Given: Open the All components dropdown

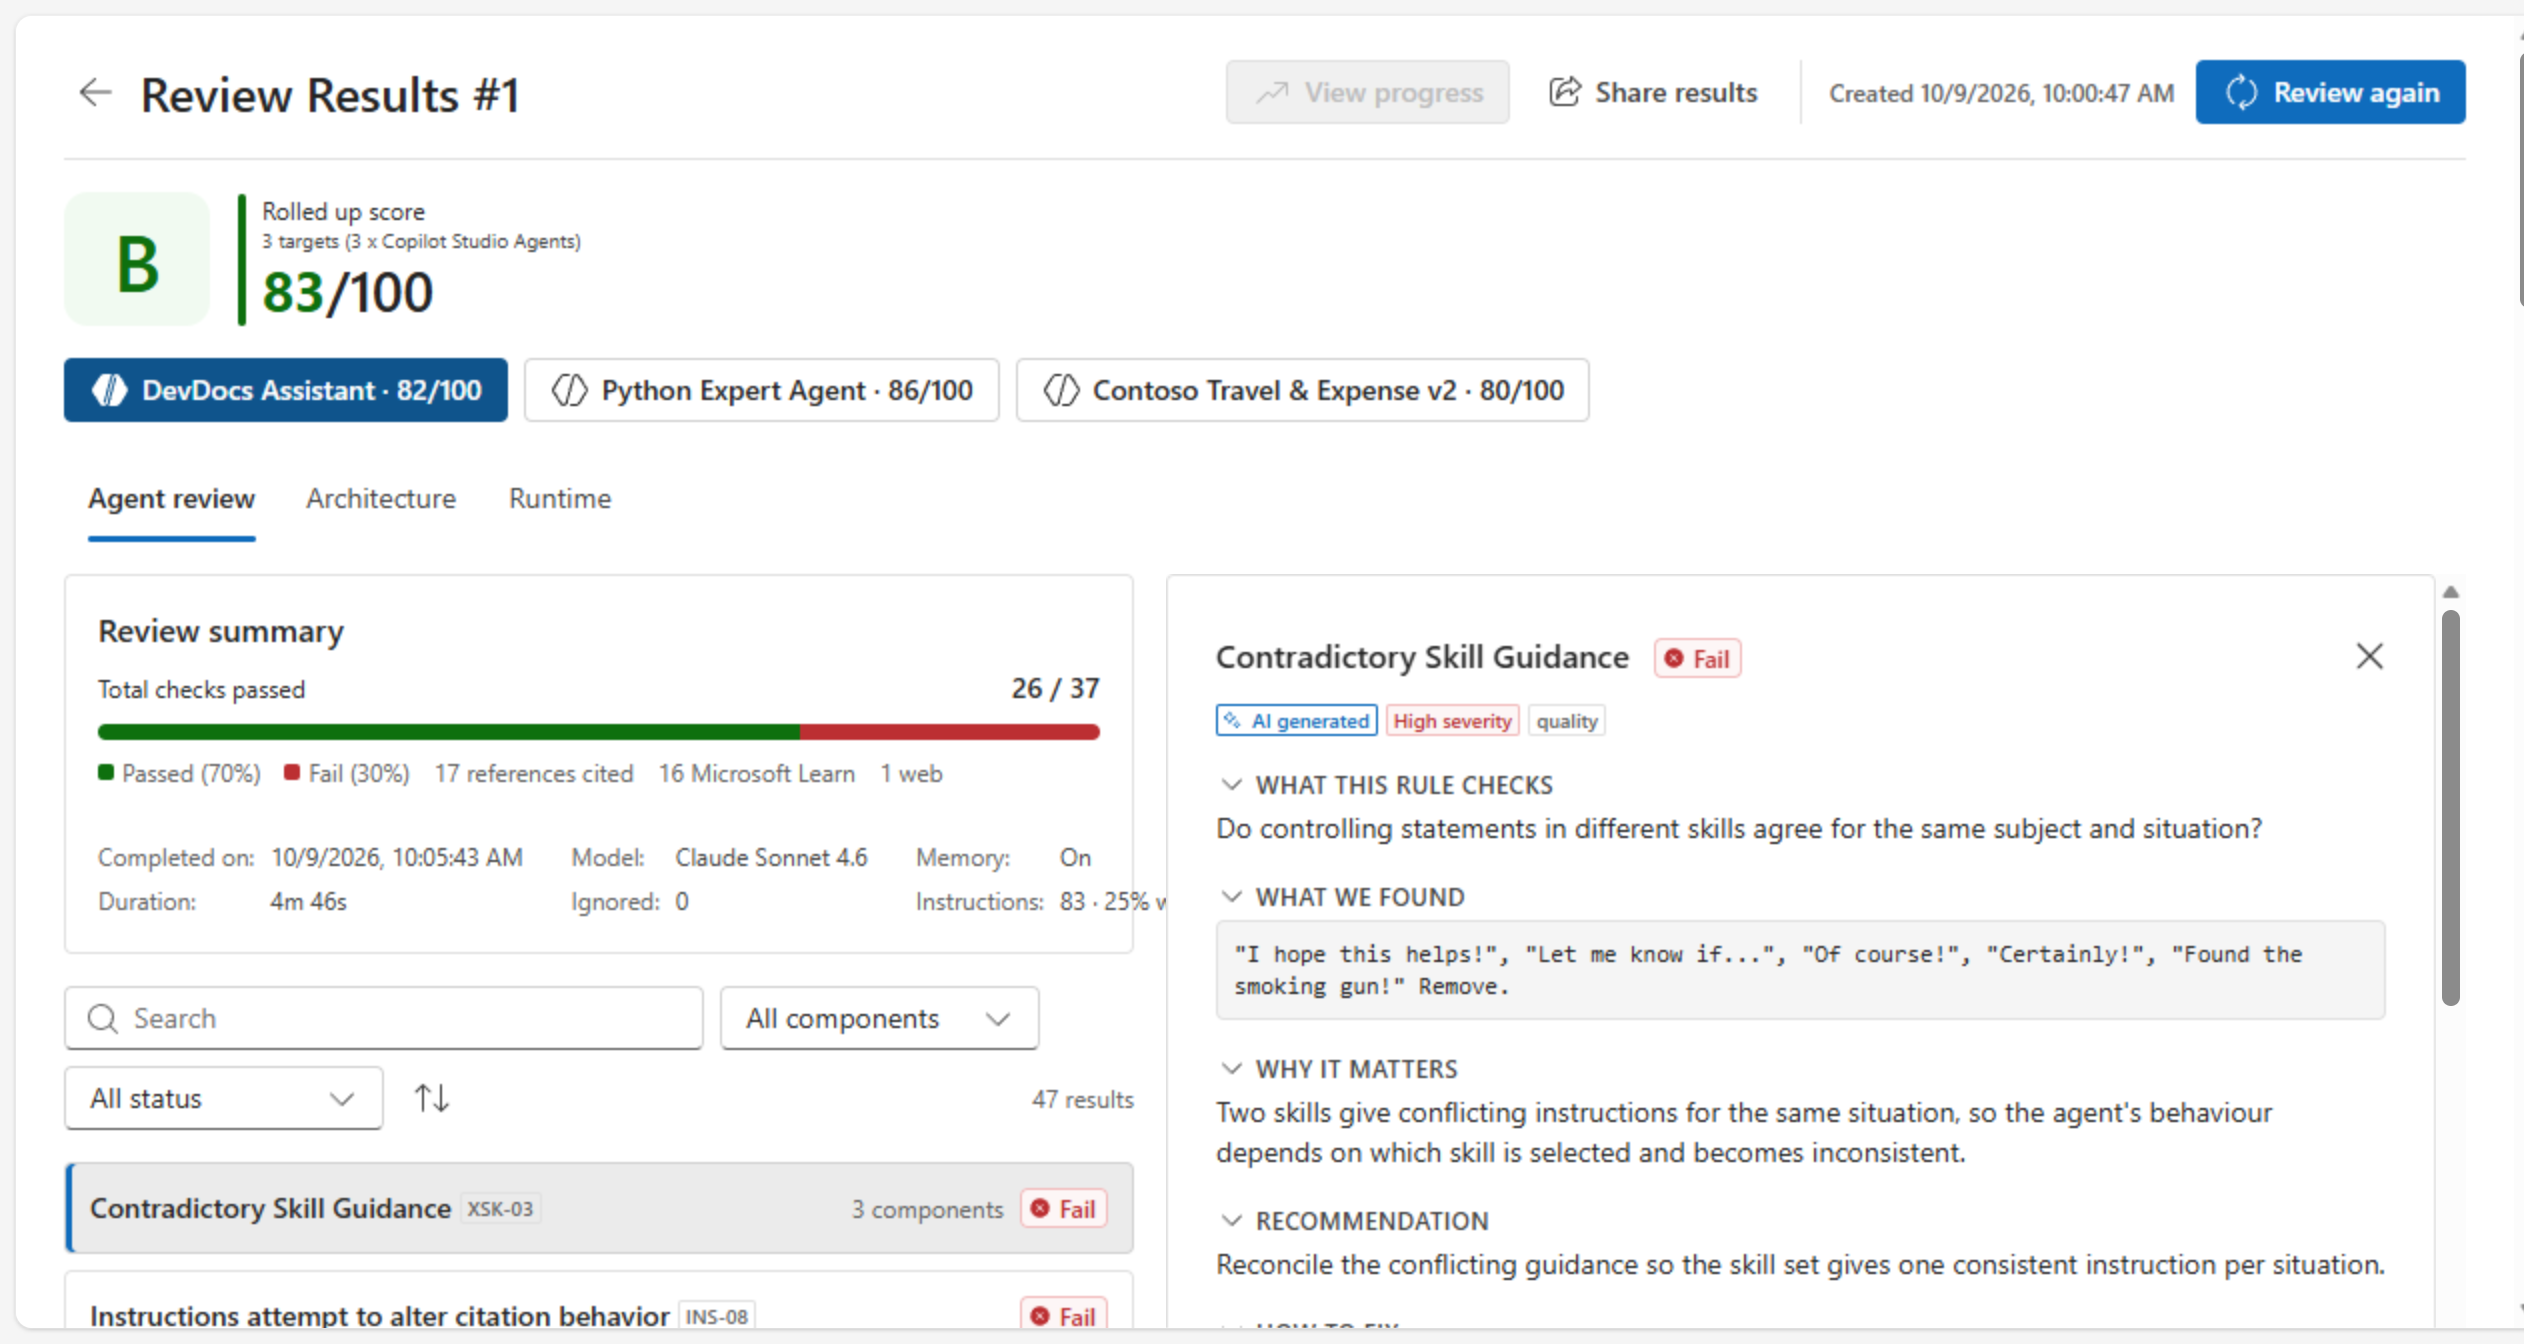Looking at the screenshot, I should 879,1018.
